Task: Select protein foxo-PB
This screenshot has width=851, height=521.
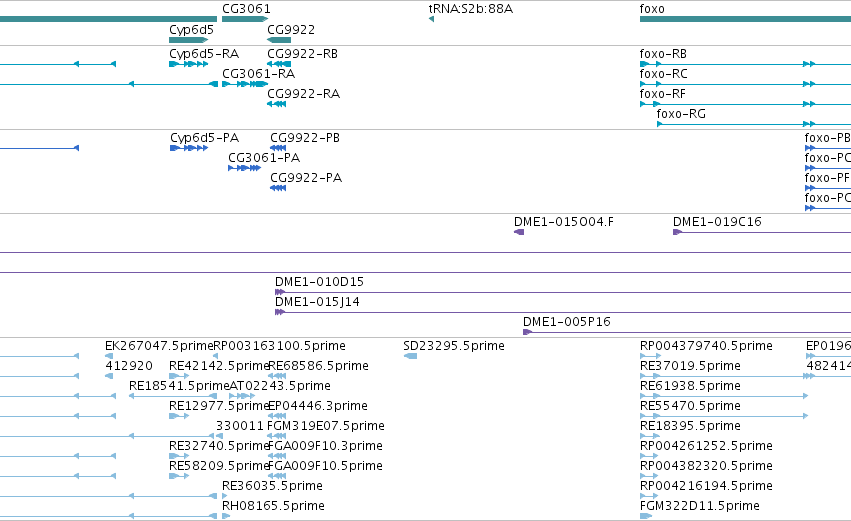Action: click(x=827, y=137)
